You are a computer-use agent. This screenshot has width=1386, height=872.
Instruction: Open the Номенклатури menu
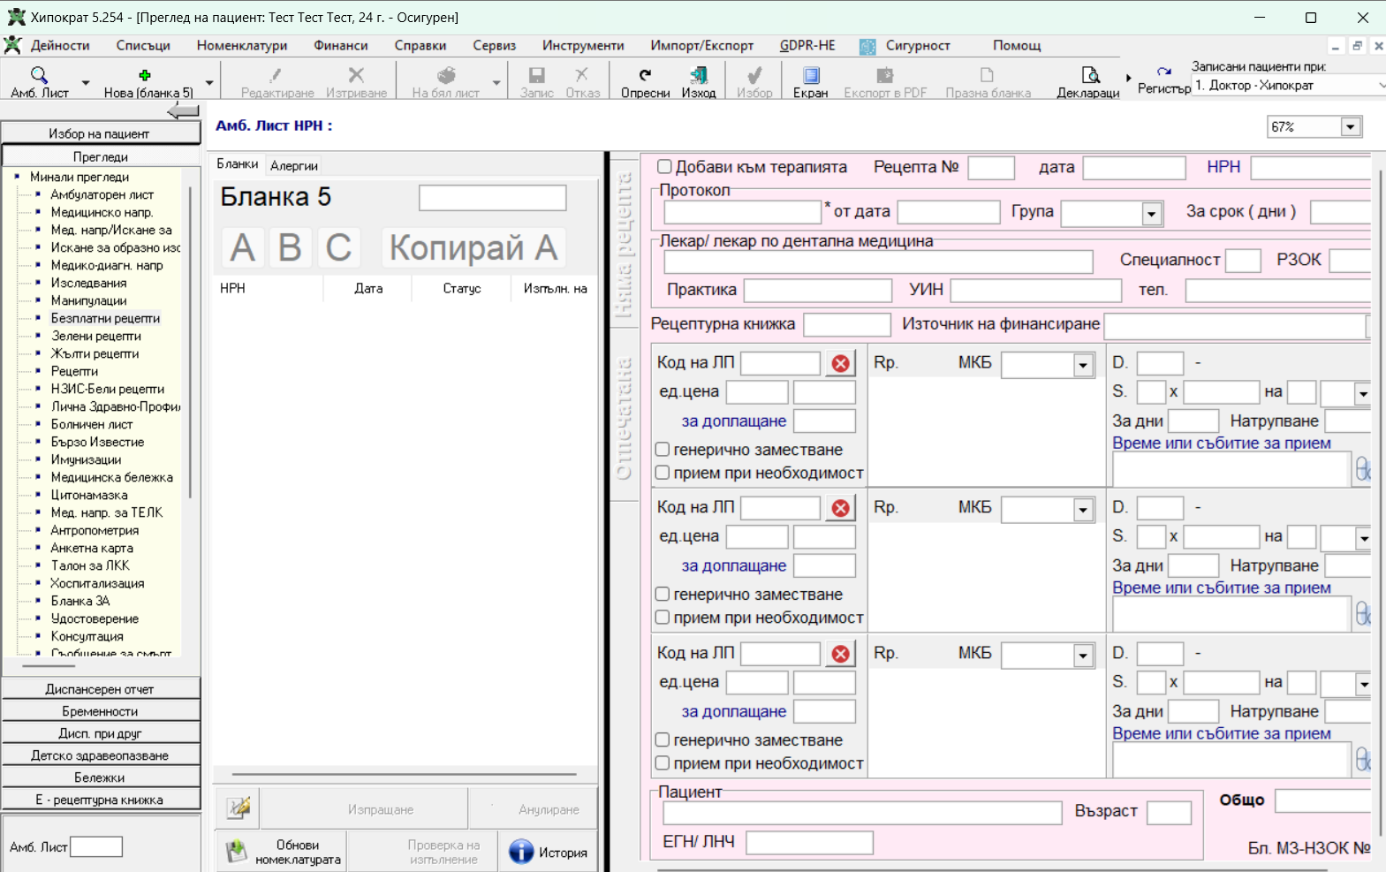pyautogui.click(x=242, y=46)
